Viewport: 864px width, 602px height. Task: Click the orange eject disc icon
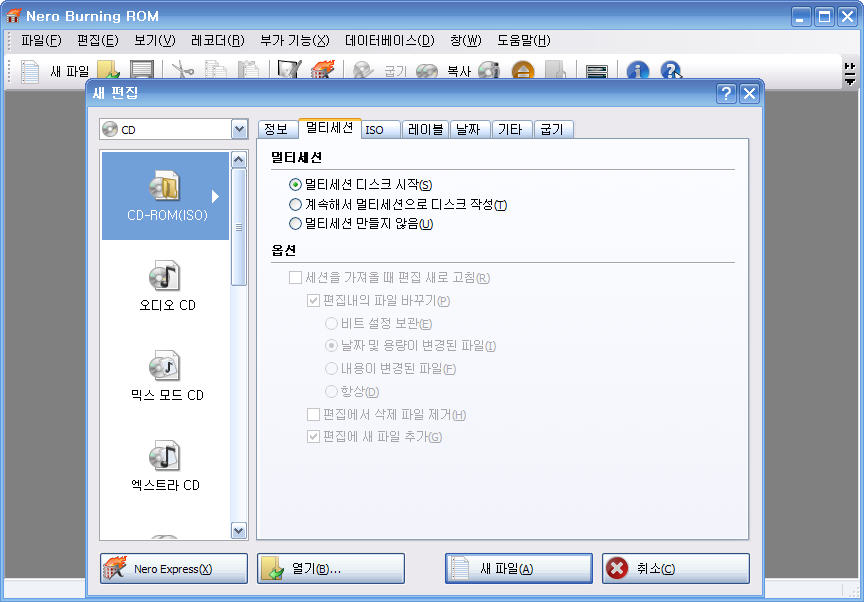click(523, 70)
